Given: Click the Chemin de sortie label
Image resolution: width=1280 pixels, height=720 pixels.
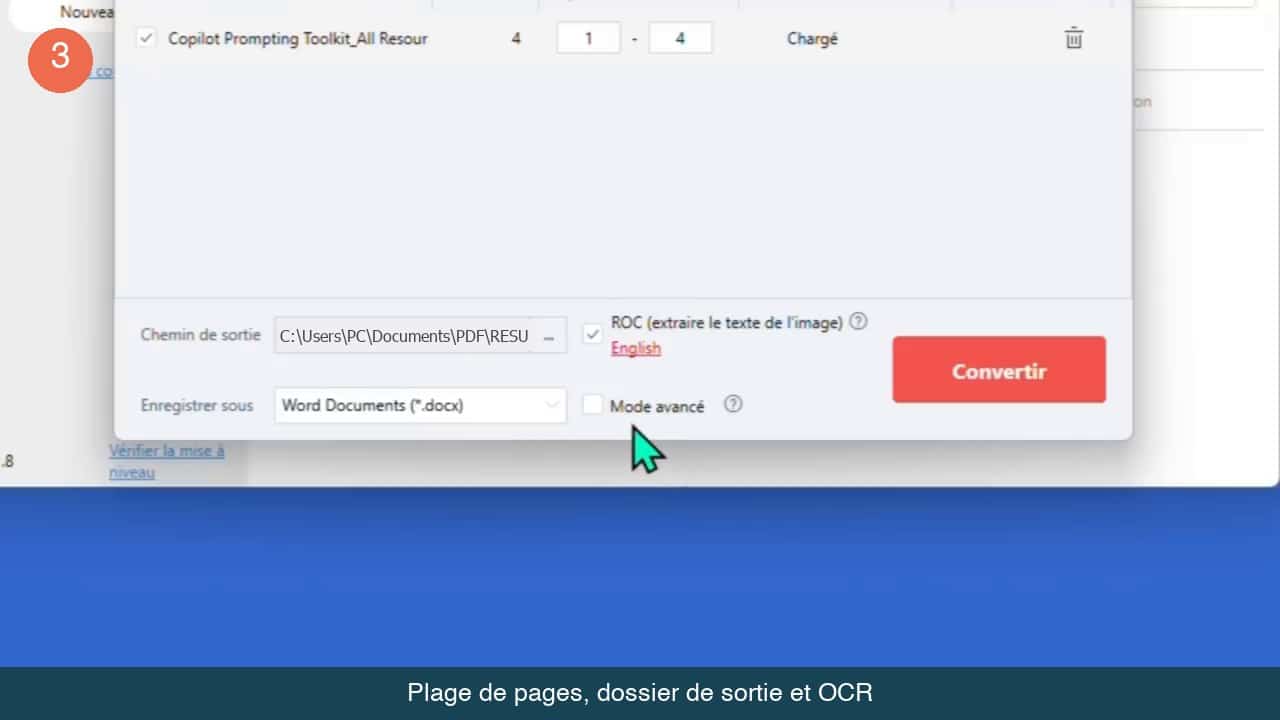Looking at the screenshot, I should [200, 335].
